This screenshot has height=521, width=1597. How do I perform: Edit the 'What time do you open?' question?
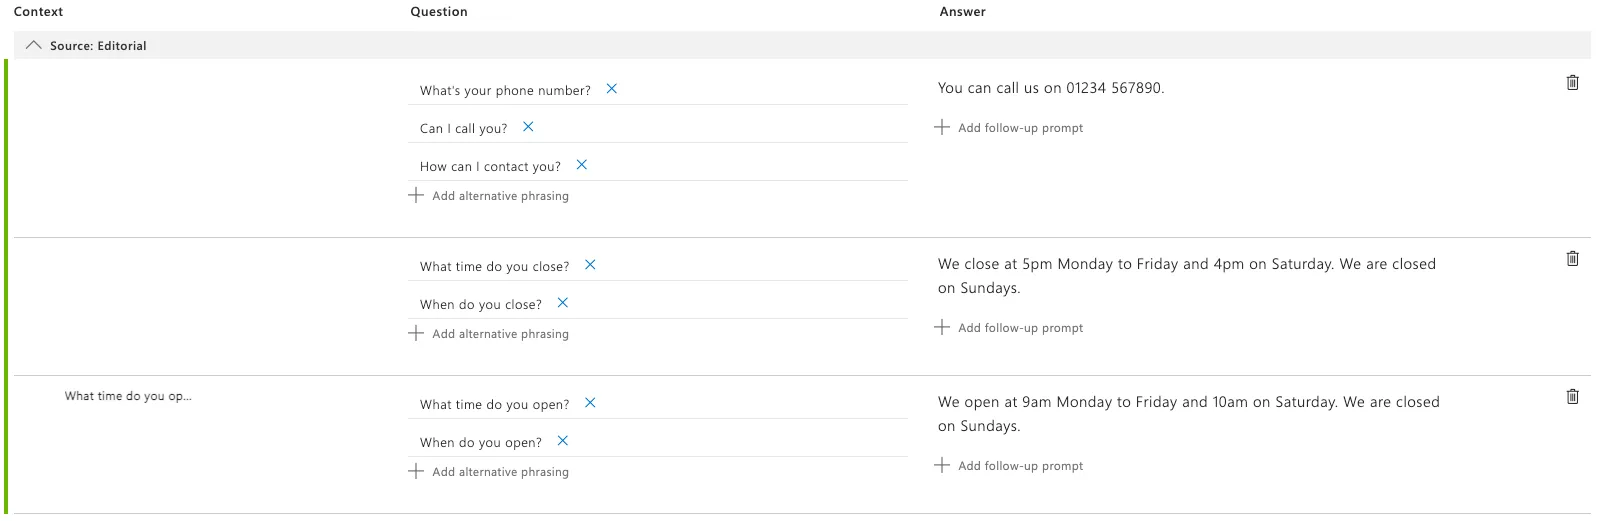coord(494,404)
